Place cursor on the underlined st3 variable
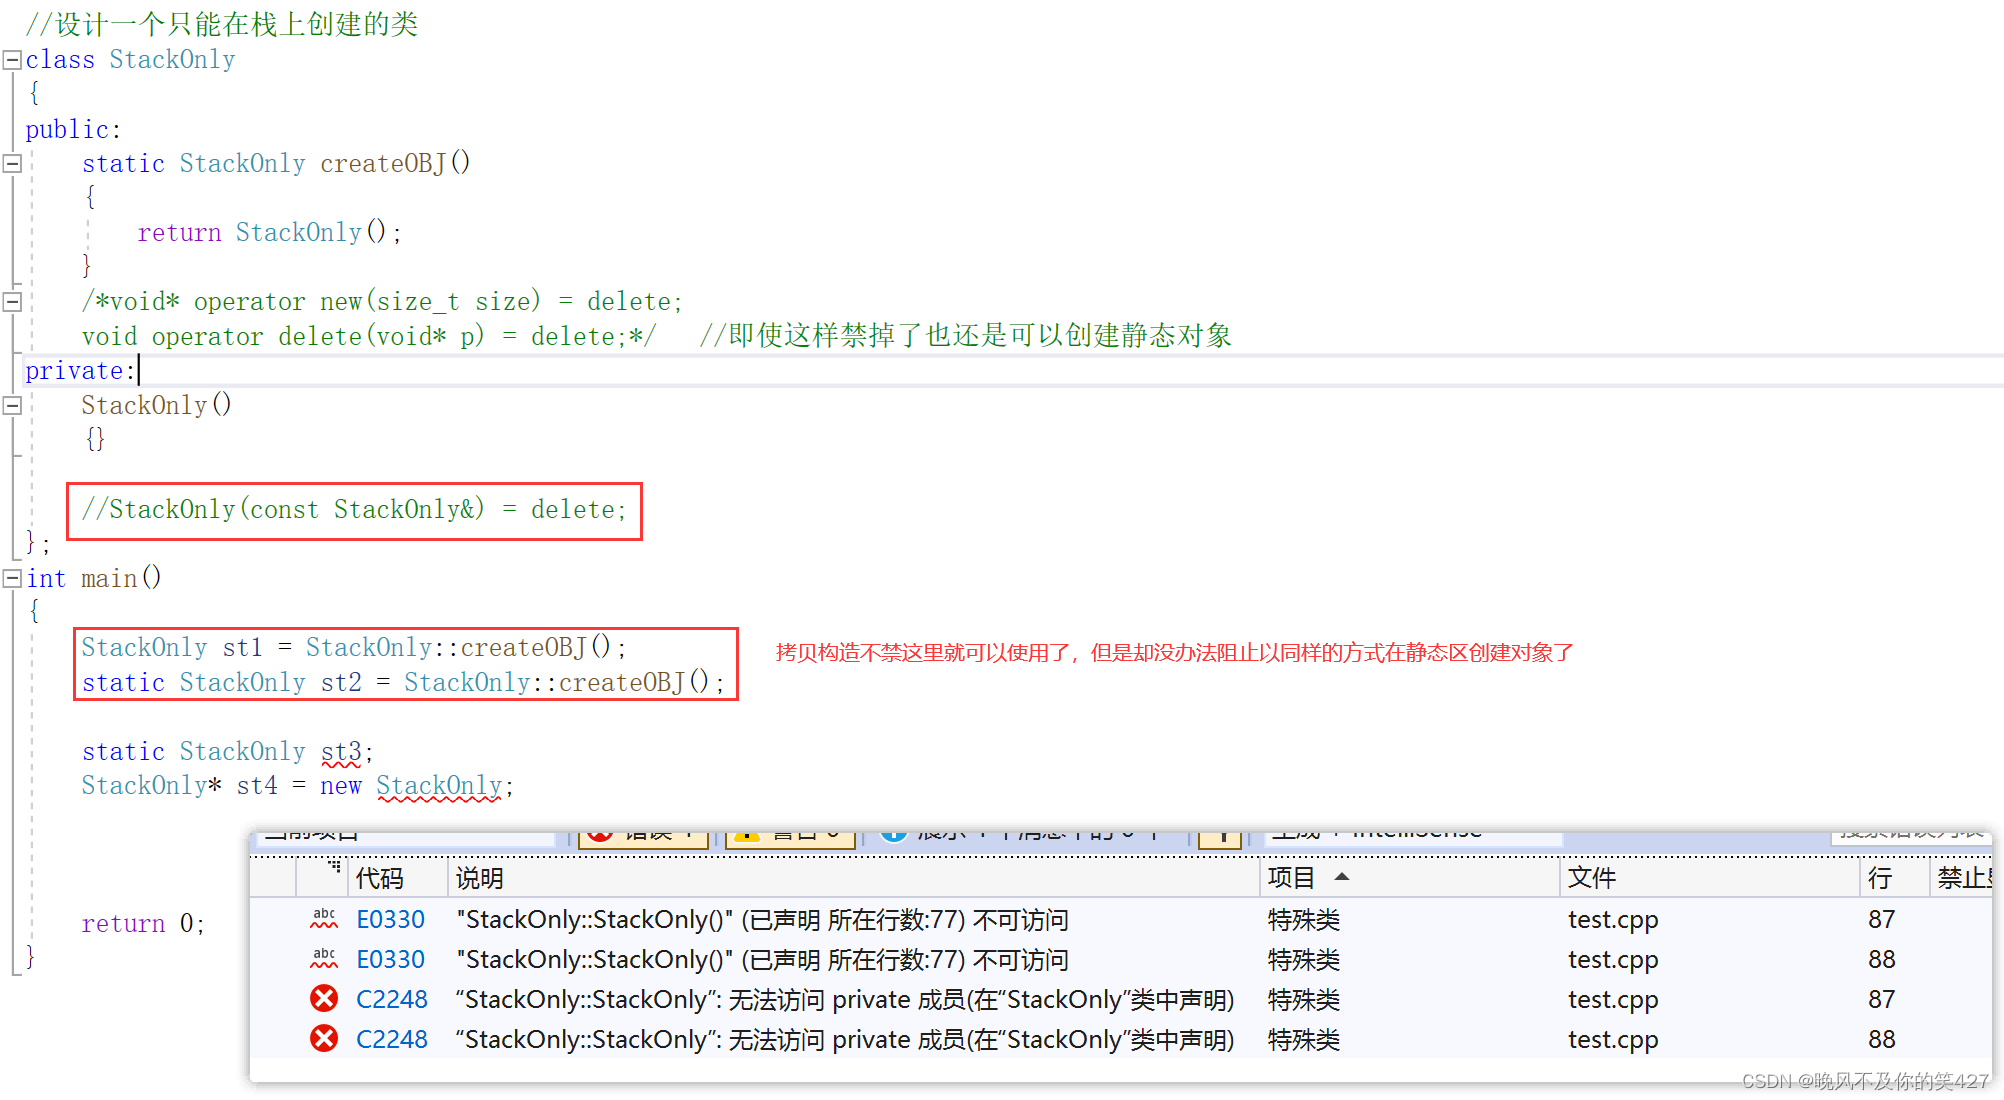The height and width of the screenshot is (1100, 2004). click(341, 752)
